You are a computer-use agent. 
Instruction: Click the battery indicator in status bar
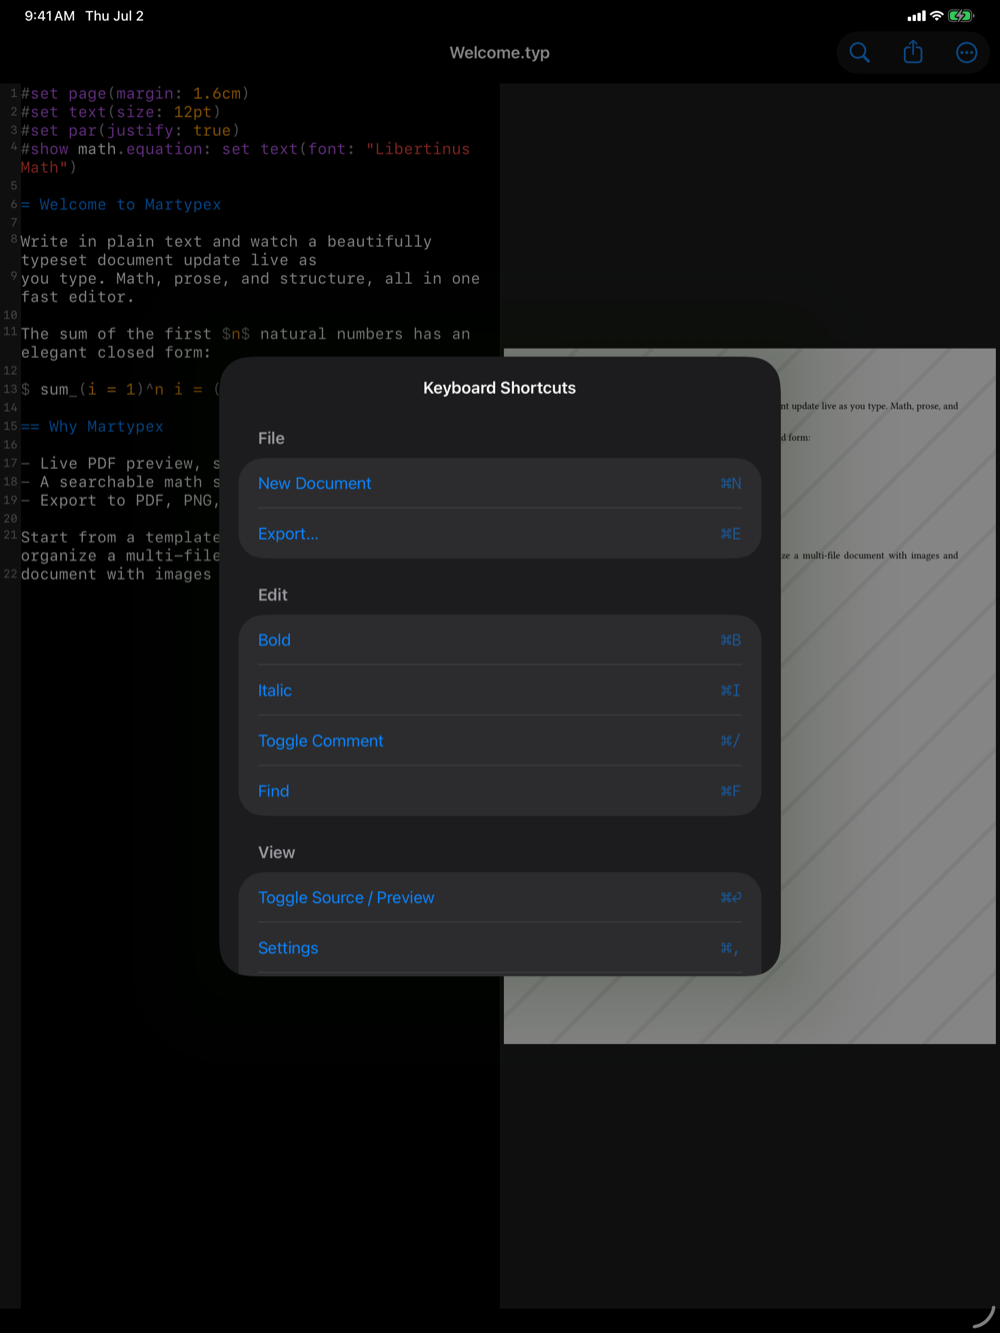click(x=961, y=16)
